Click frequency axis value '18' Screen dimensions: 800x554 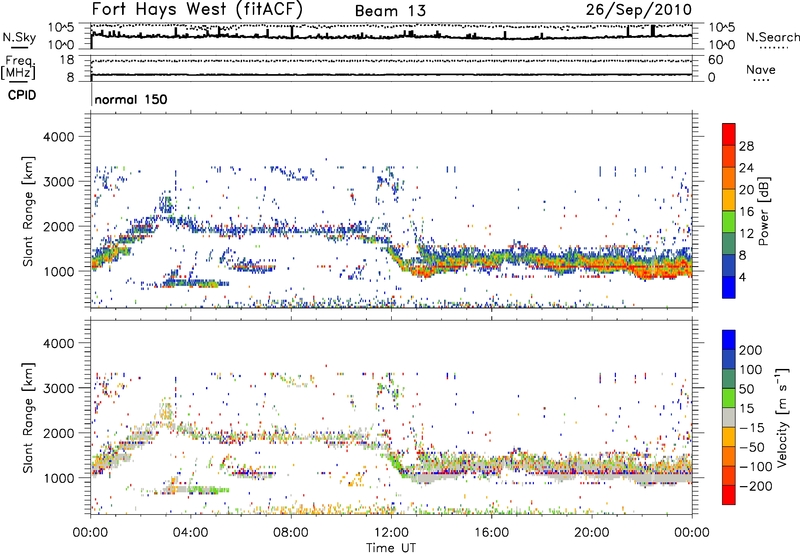[67, 60]
